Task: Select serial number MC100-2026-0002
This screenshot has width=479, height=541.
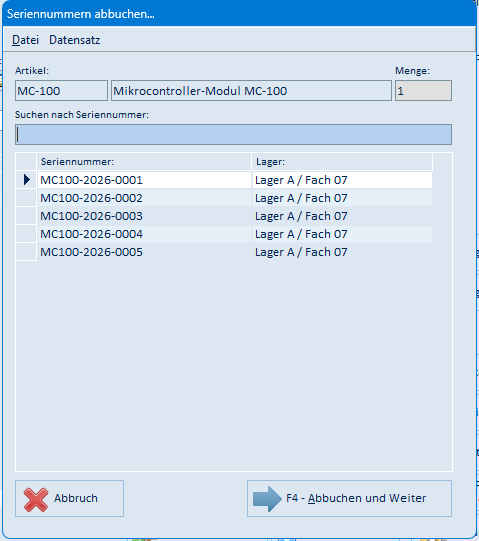Action: pos(144,198)
